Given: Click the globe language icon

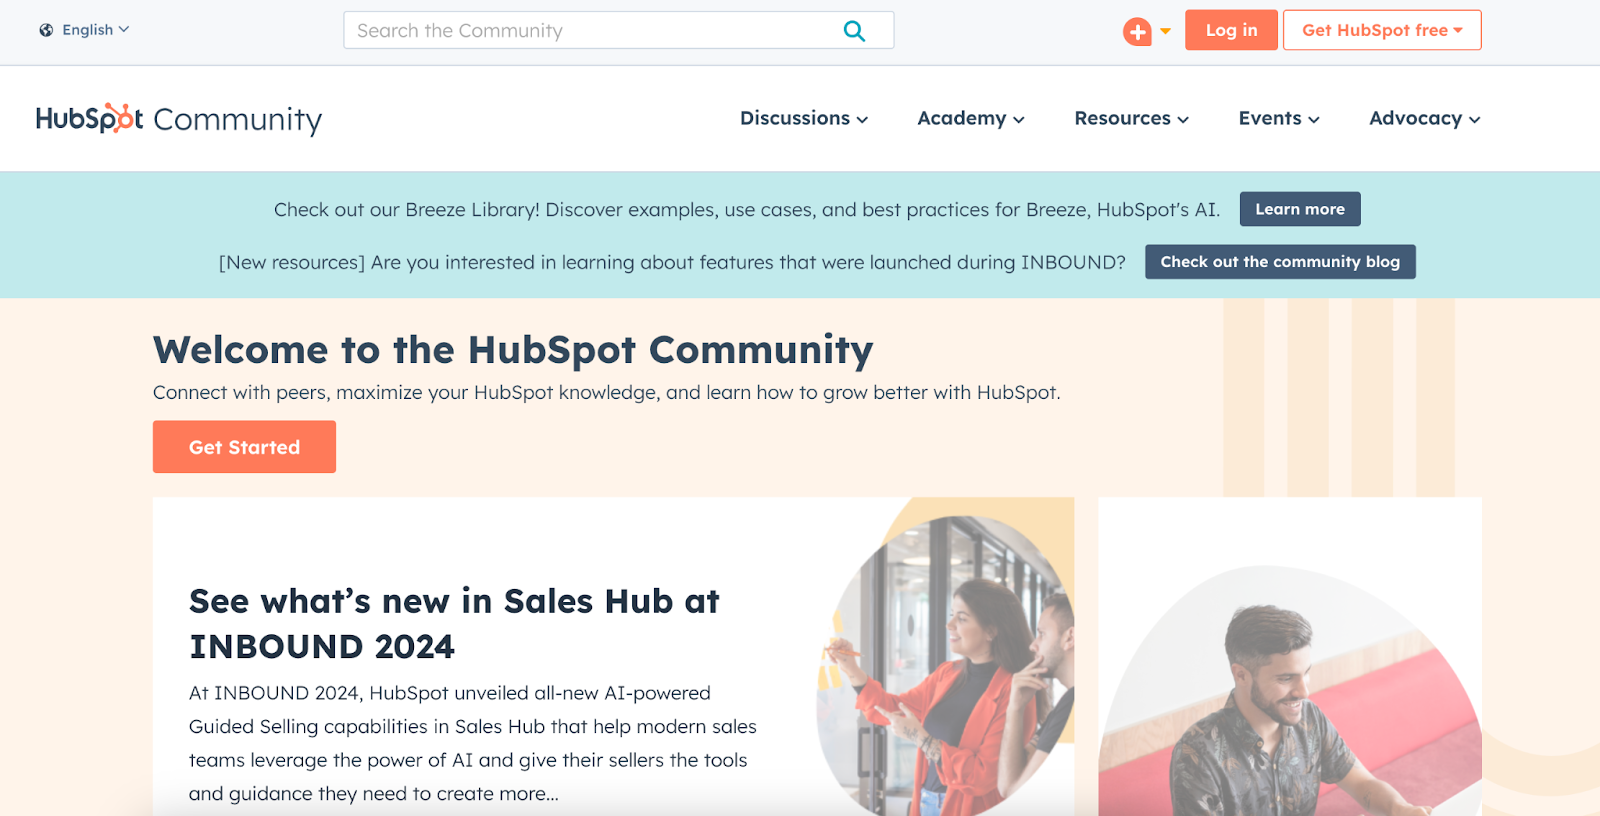Looking at the screenshot, I should click(46, 30).
